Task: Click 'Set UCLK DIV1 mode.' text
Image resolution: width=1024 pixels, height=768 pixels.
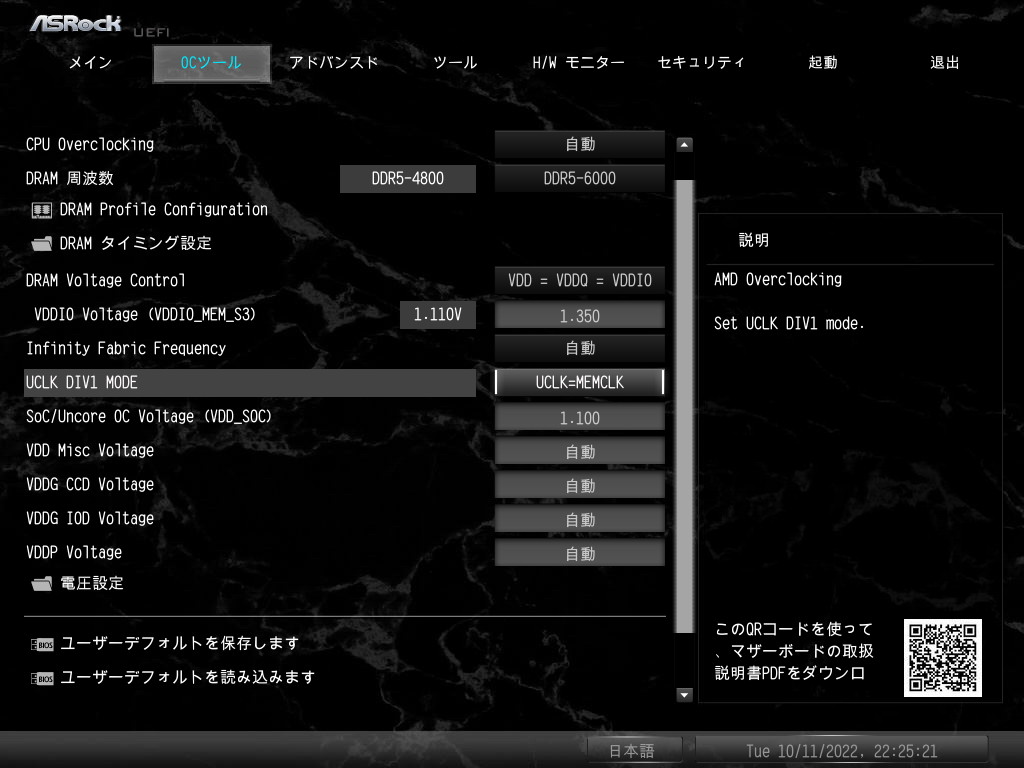Action: [x=789, y=323]
